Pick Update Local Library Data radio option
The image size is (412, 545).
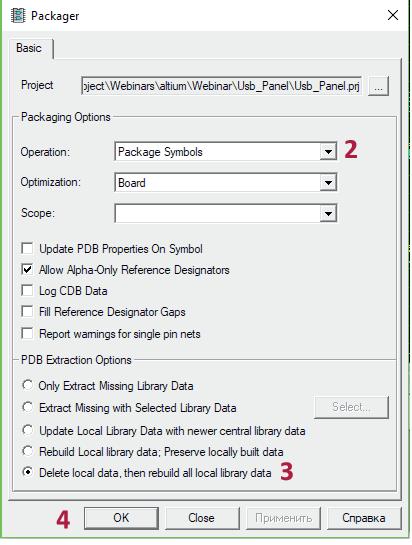(27, 430)
